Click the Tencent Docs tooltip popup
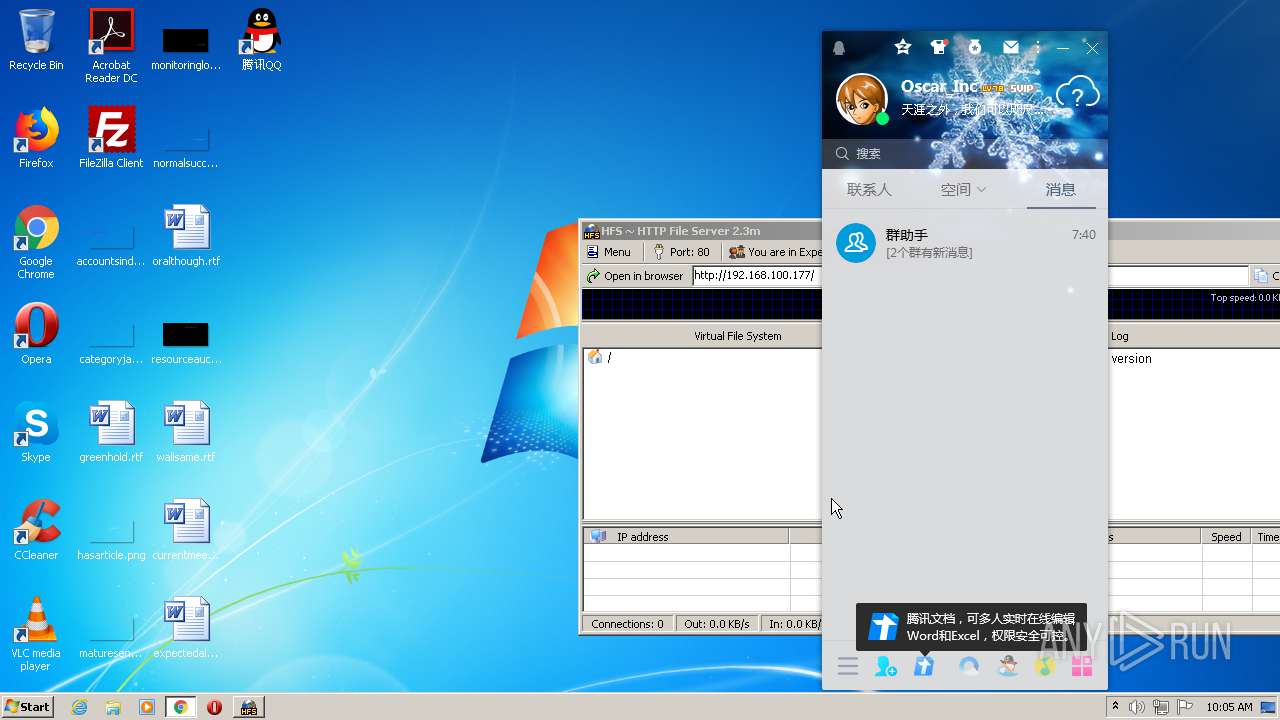The width and height of the screenshot is (1280, 720). (971, 627)
